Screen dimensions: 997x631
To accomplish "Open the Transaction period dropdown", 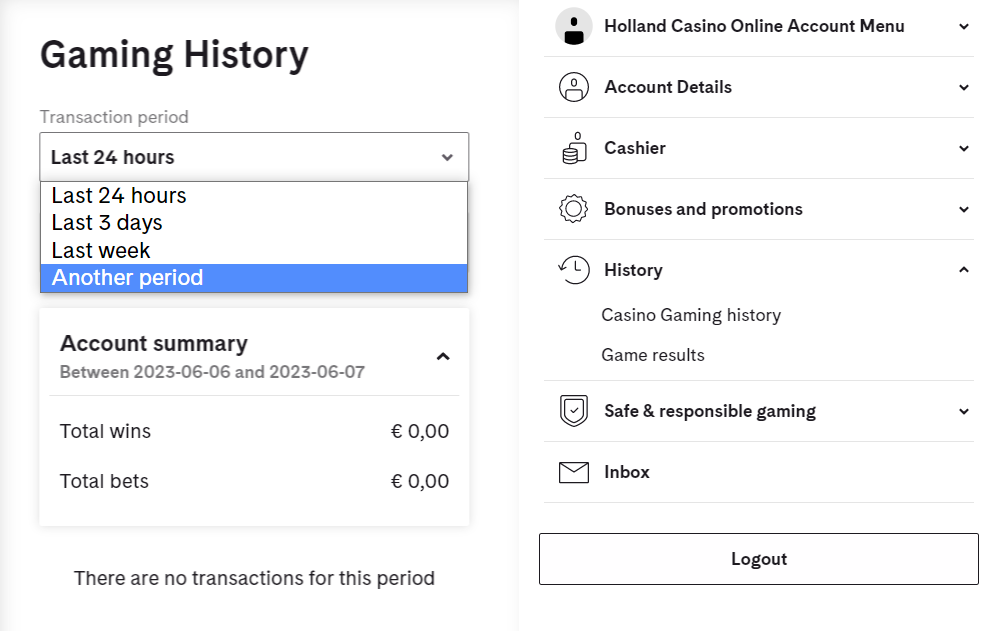I will click(x=254, y=157).
